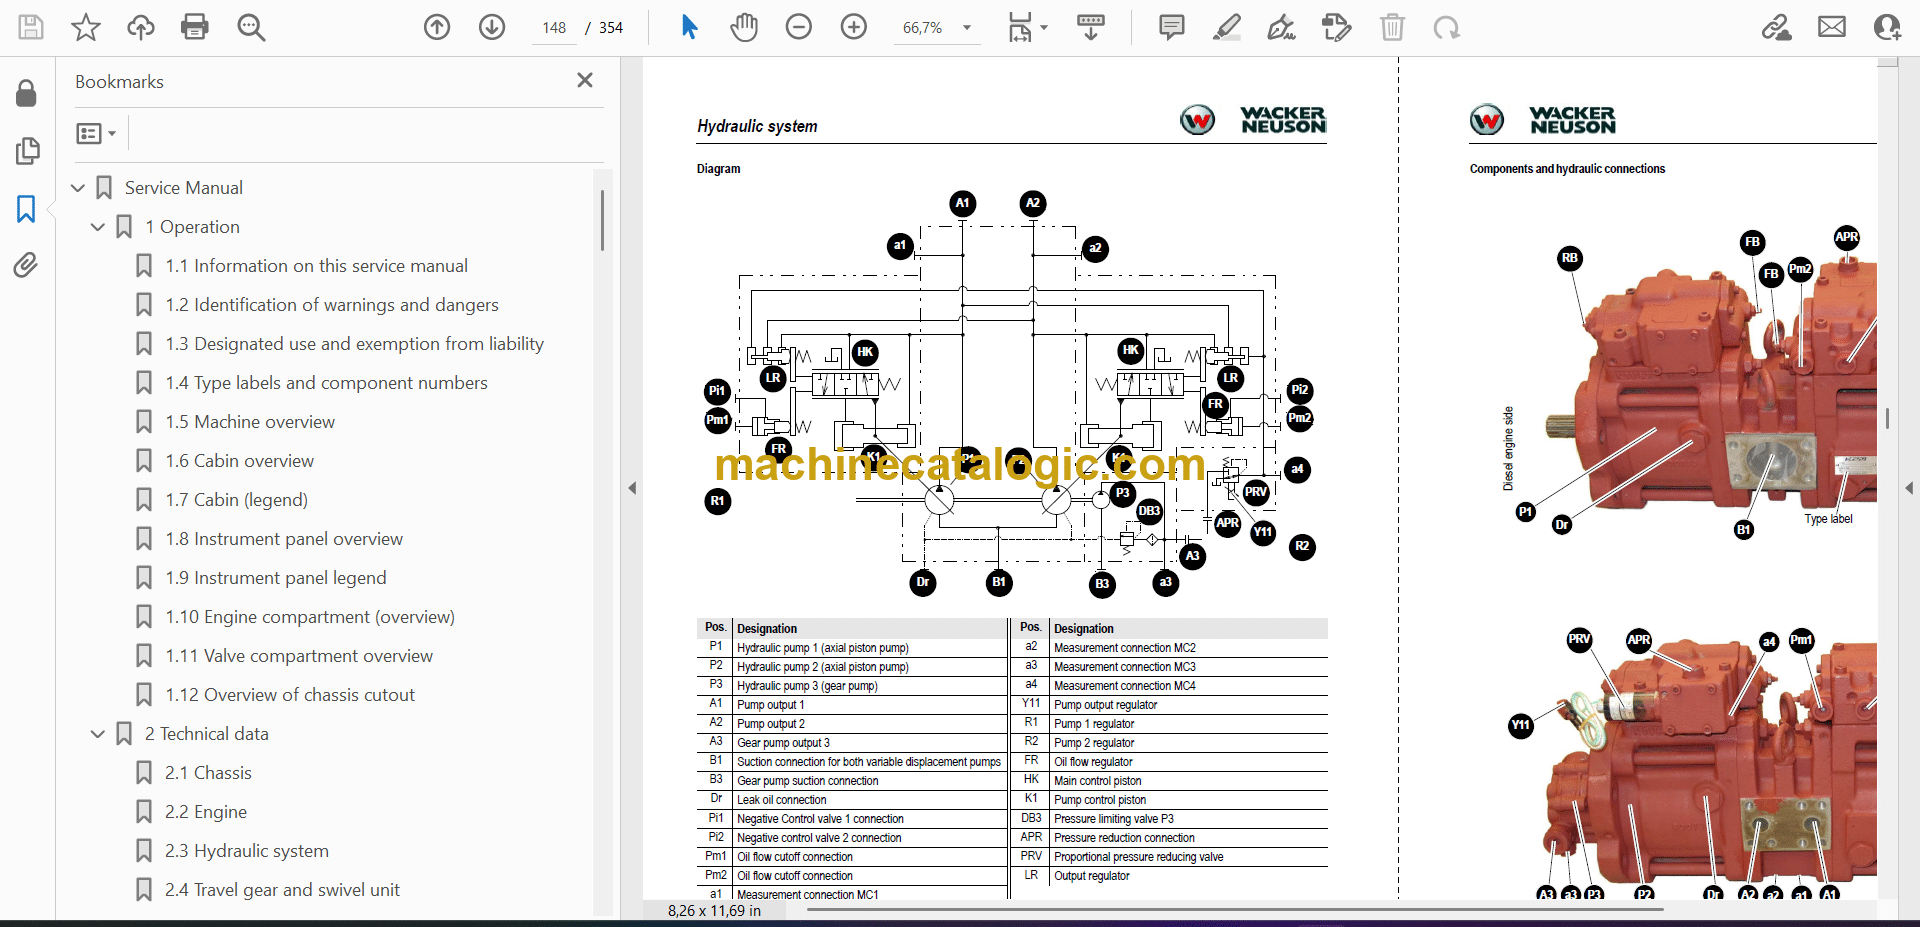Screen dimensions: 1920x927
Task: Click the page number field showing 148
Action: point(555,28)
